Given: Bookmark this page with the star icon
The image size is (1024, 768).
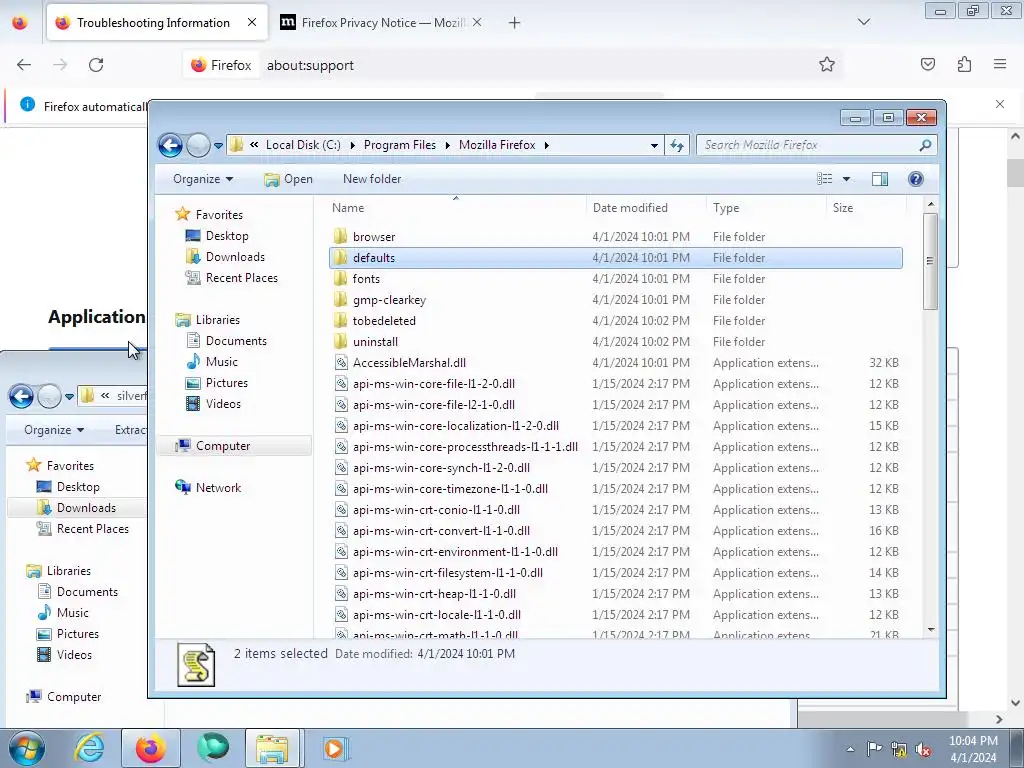Looking at the screenshot, I should point(827,64).
